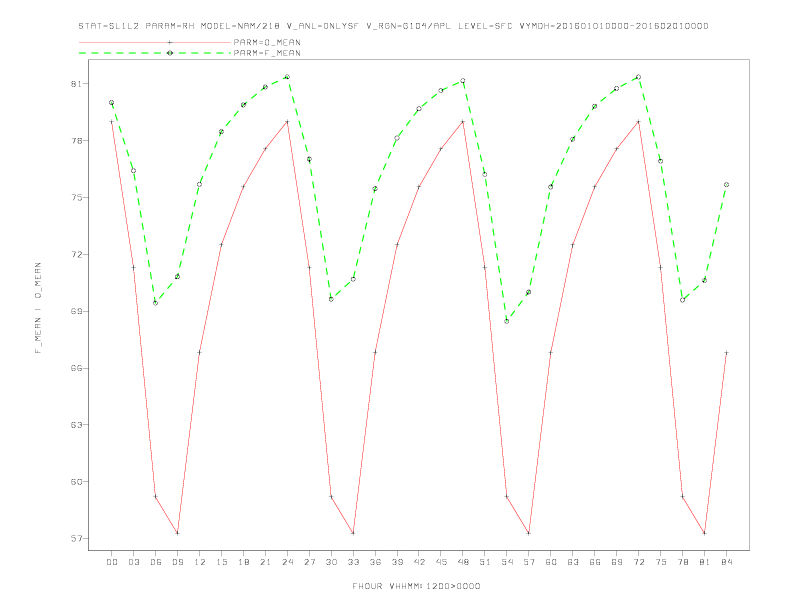792x612 pixels.
Task: Click y-axis tick label 66
Action: [x=76, y=368]
